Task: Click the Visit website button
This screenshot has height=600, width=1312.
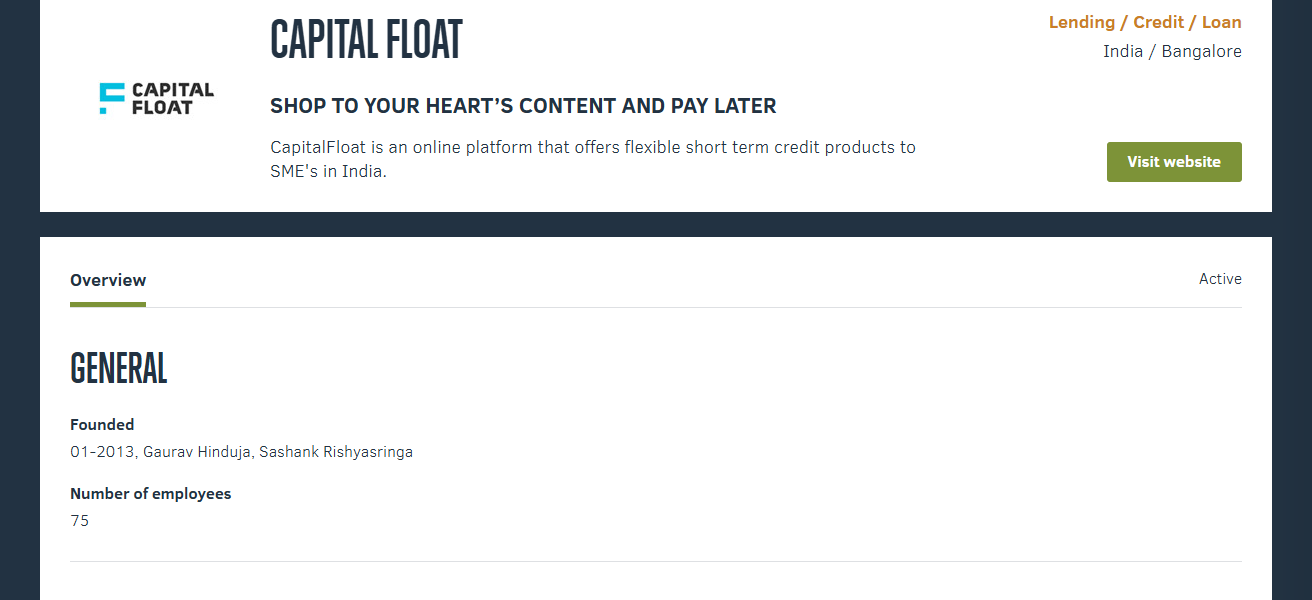Action: click(x=1173, y=161)
